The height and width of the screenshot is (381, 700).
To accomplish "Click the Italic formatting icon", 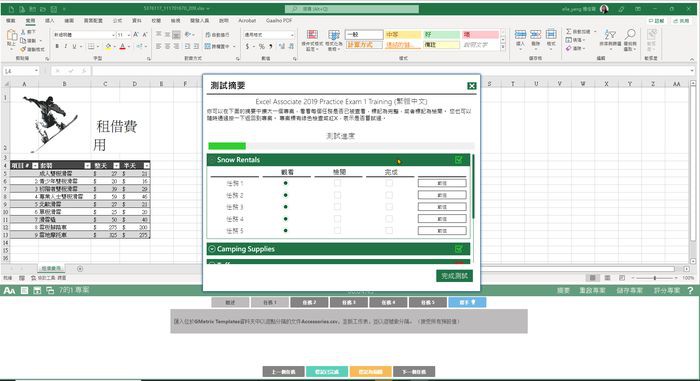I will point(66,46).
